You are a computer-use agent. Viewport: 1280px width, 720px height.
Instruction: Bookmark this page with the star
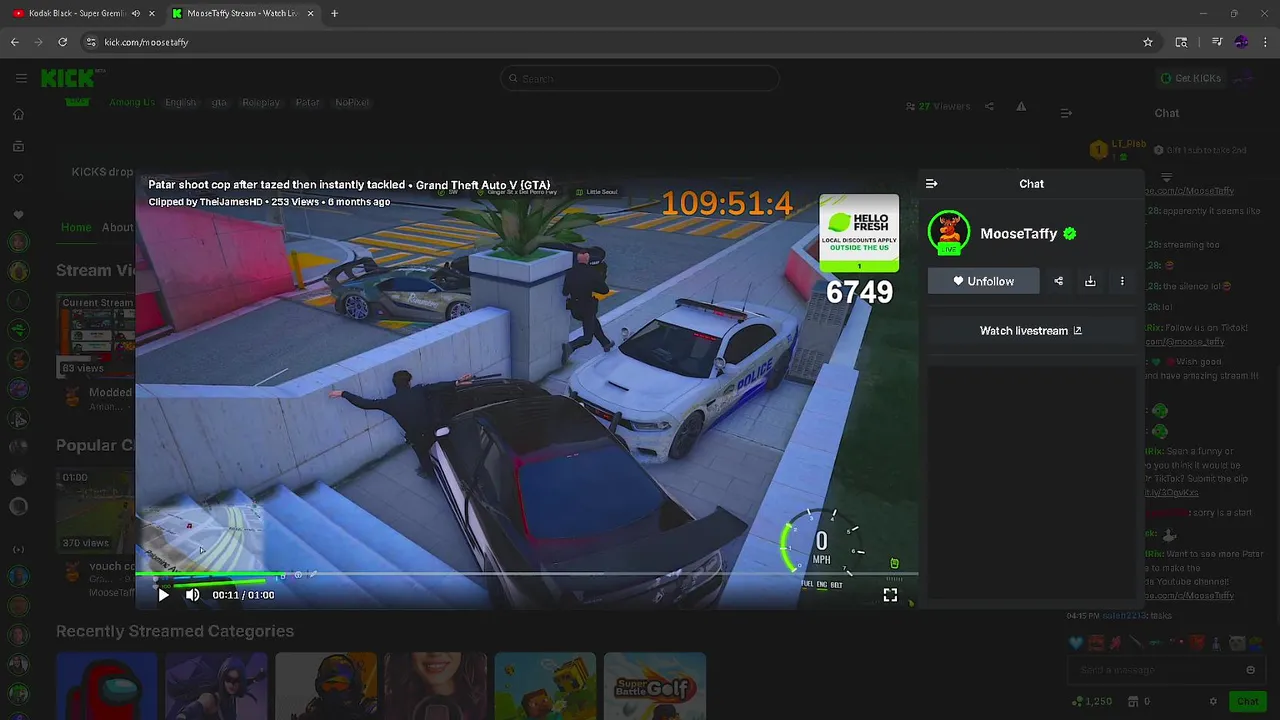pos(1148,42)
